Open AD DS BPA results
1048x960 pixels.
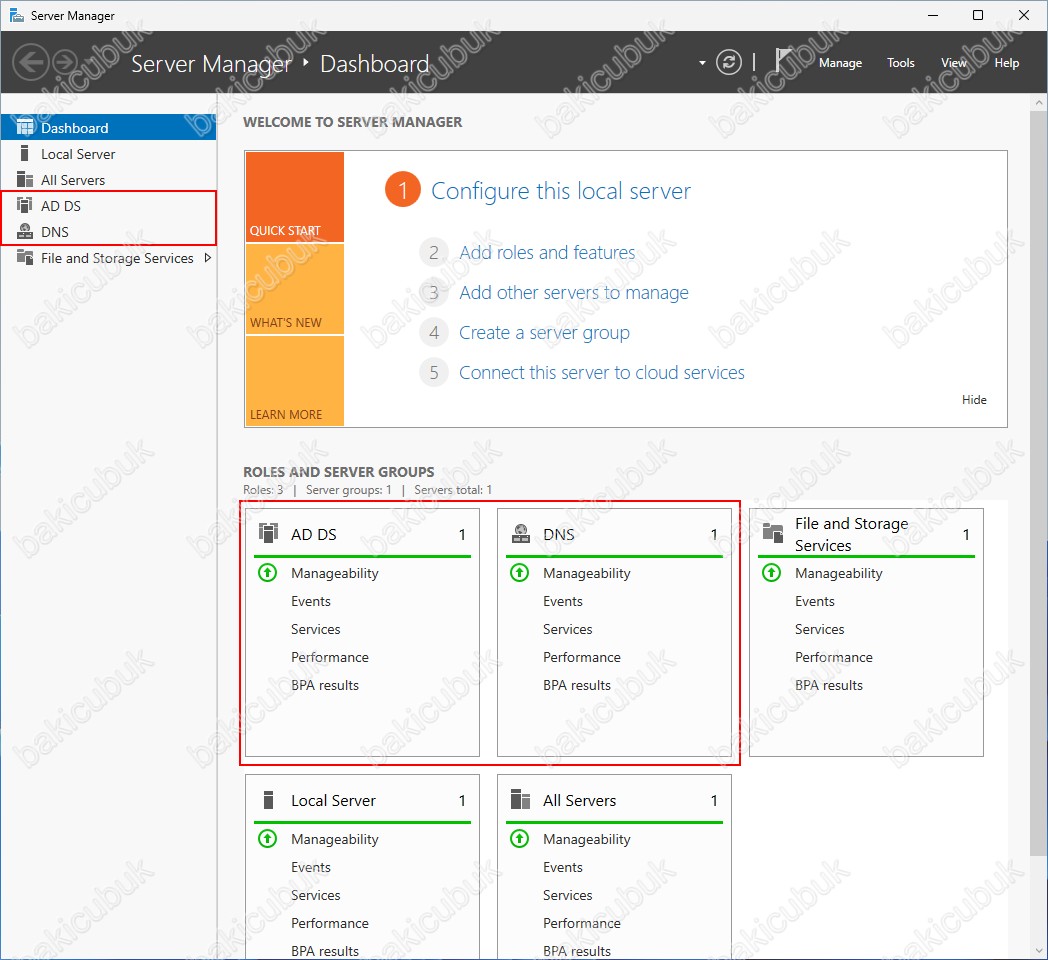tap(325, 685)
